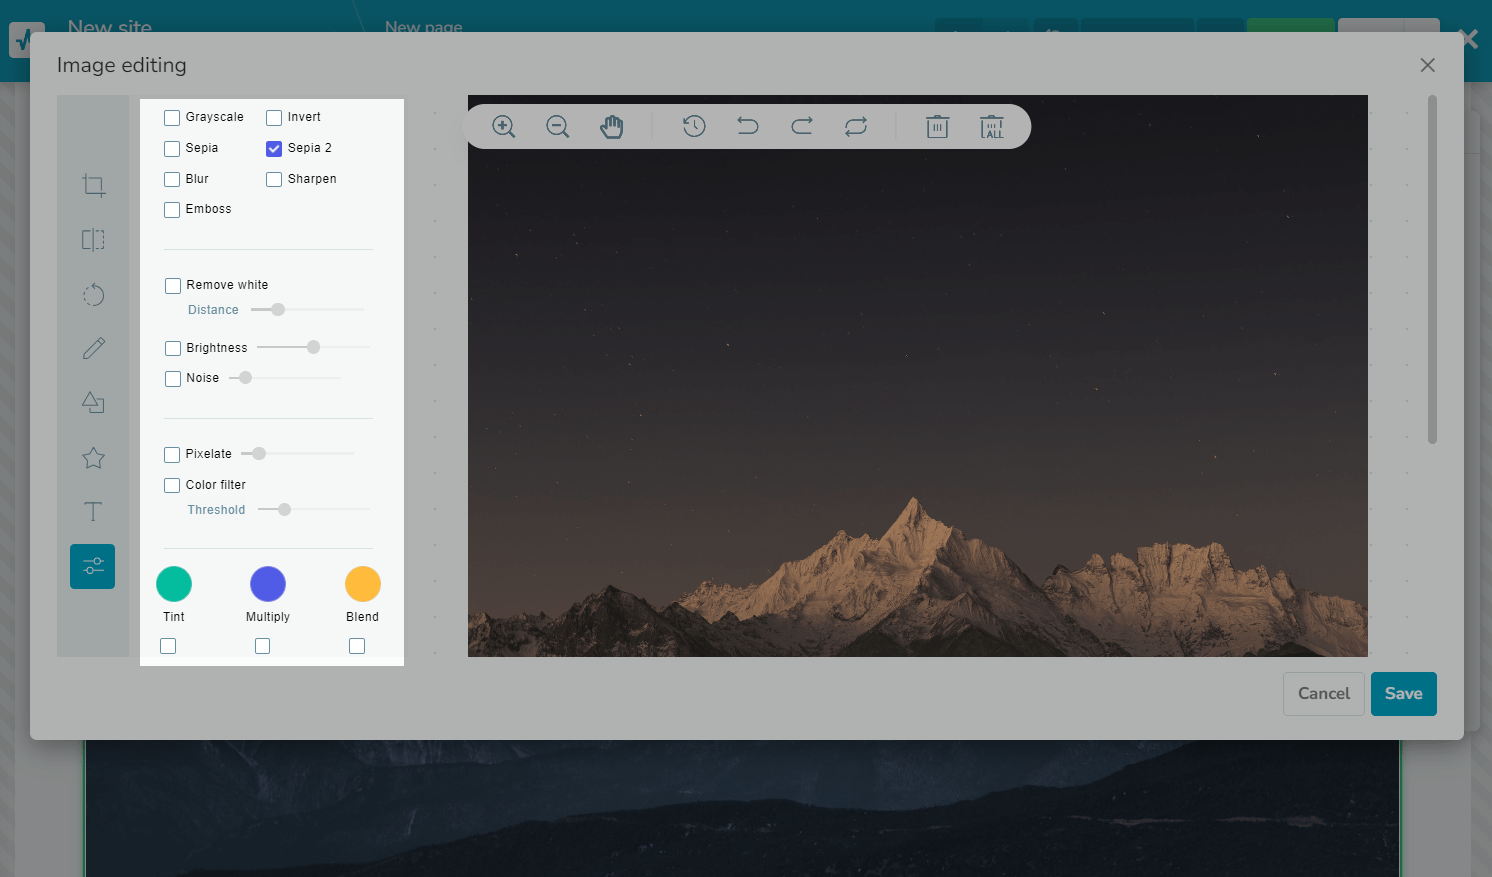Image resolution: width=1492 pixels, height=877 pixels.
Task: Uncheck the Sepia 2 filter
Action: pos(274,149)
